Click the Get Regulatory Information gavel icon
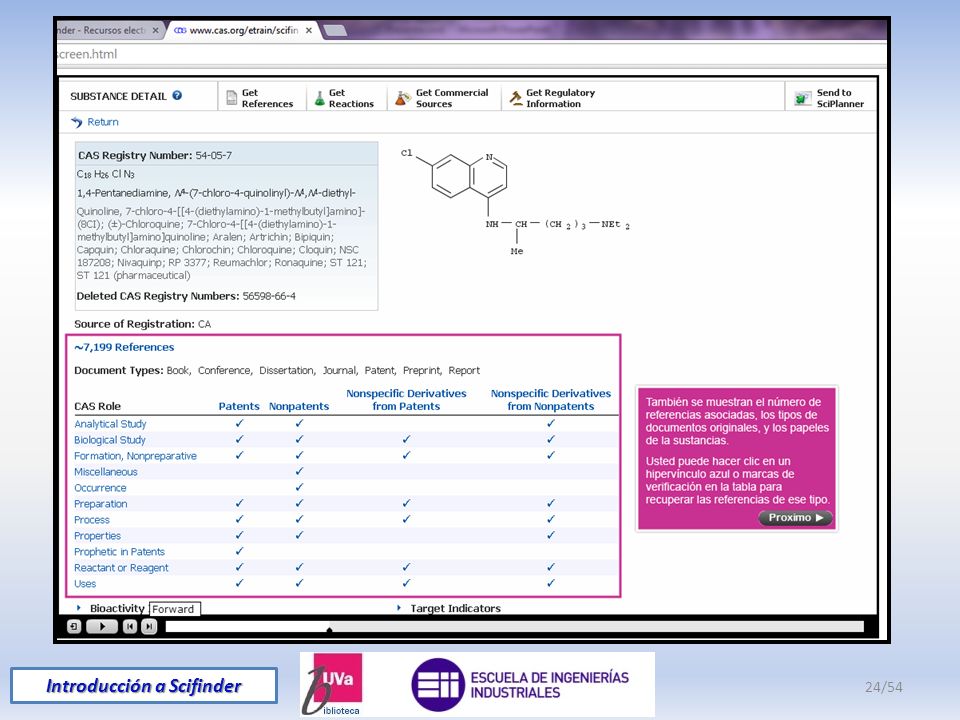Screen dimensions: 960x720 click(516, 98)
